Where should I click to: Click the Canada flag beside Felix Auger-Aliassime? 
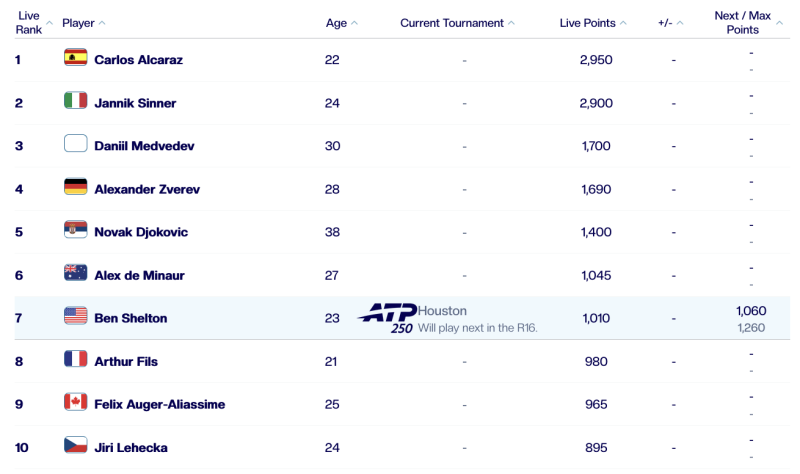point(76,402)
